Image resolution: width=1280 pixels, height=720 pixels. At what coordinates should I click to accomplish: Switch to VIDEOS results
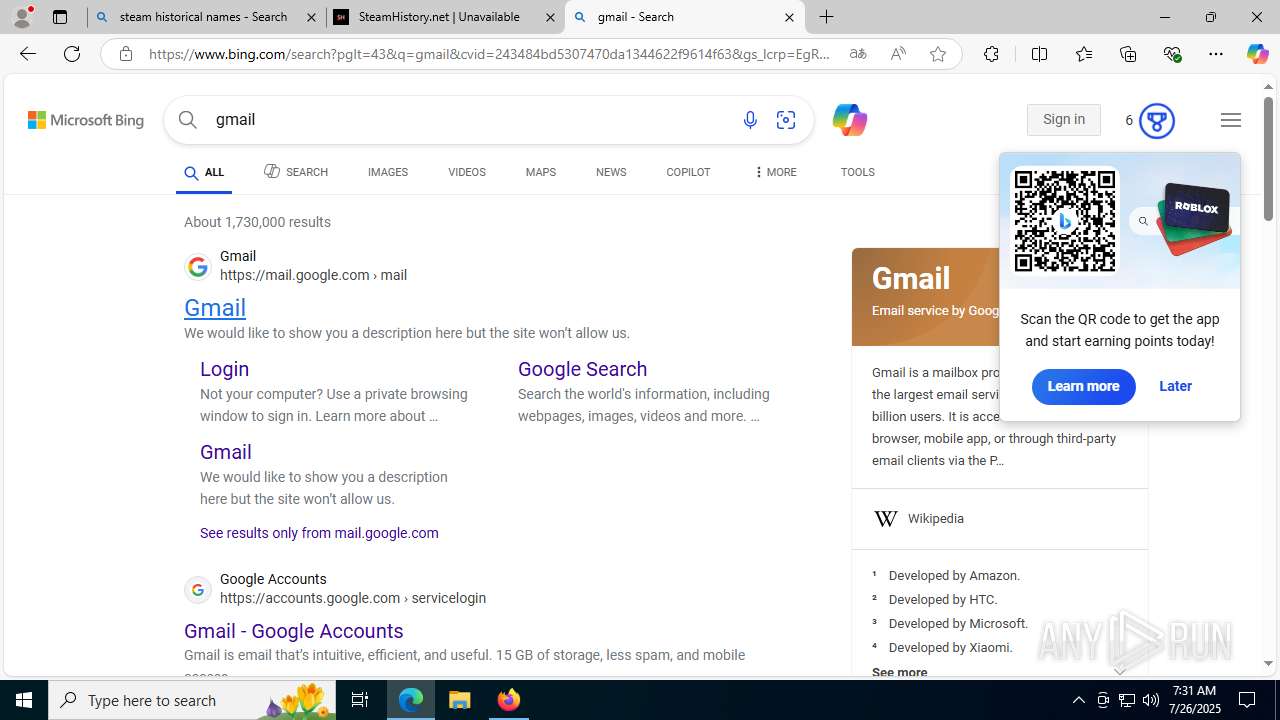coord(467,173)
